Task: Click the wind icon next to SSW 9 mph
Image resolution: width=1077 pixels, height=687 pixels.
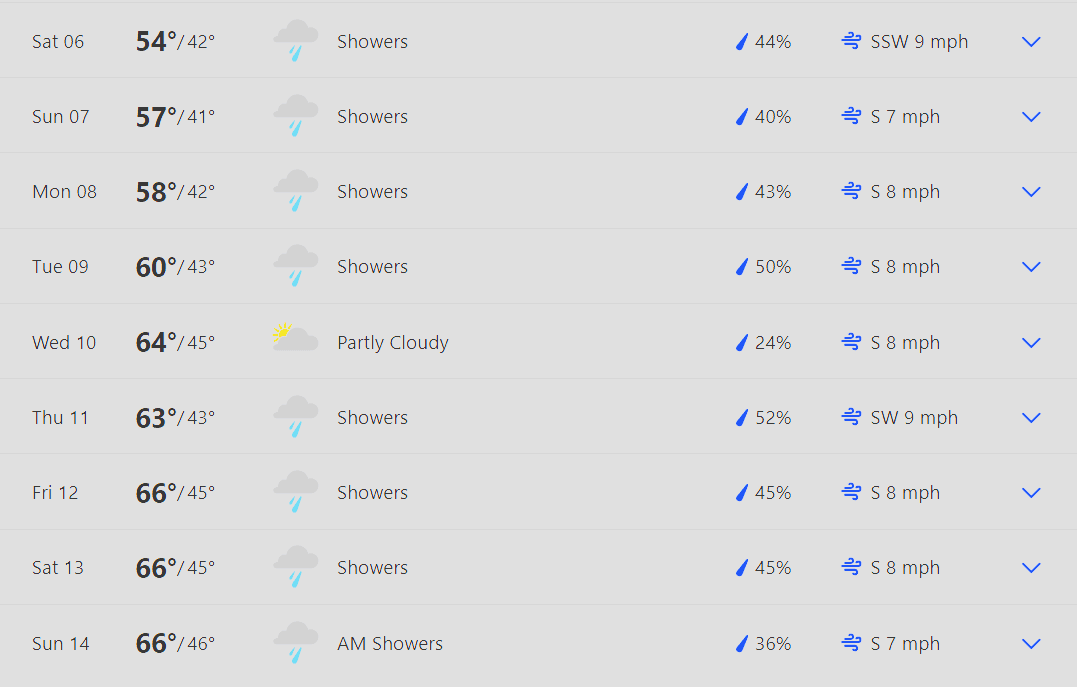Action: point(852,41)
